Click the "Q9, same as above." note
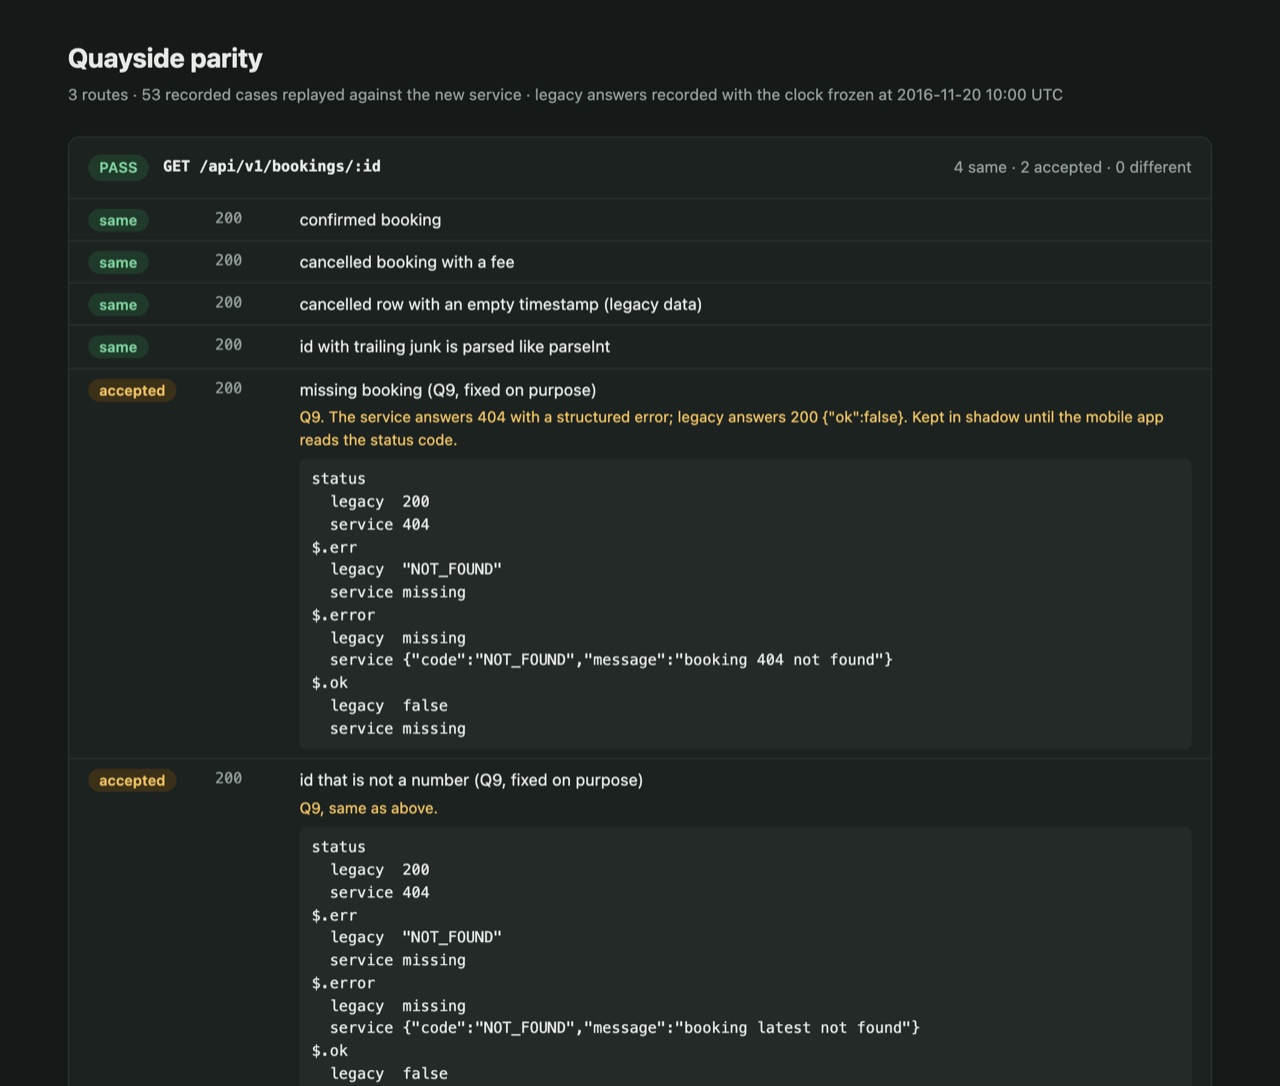 pos(368,808)
